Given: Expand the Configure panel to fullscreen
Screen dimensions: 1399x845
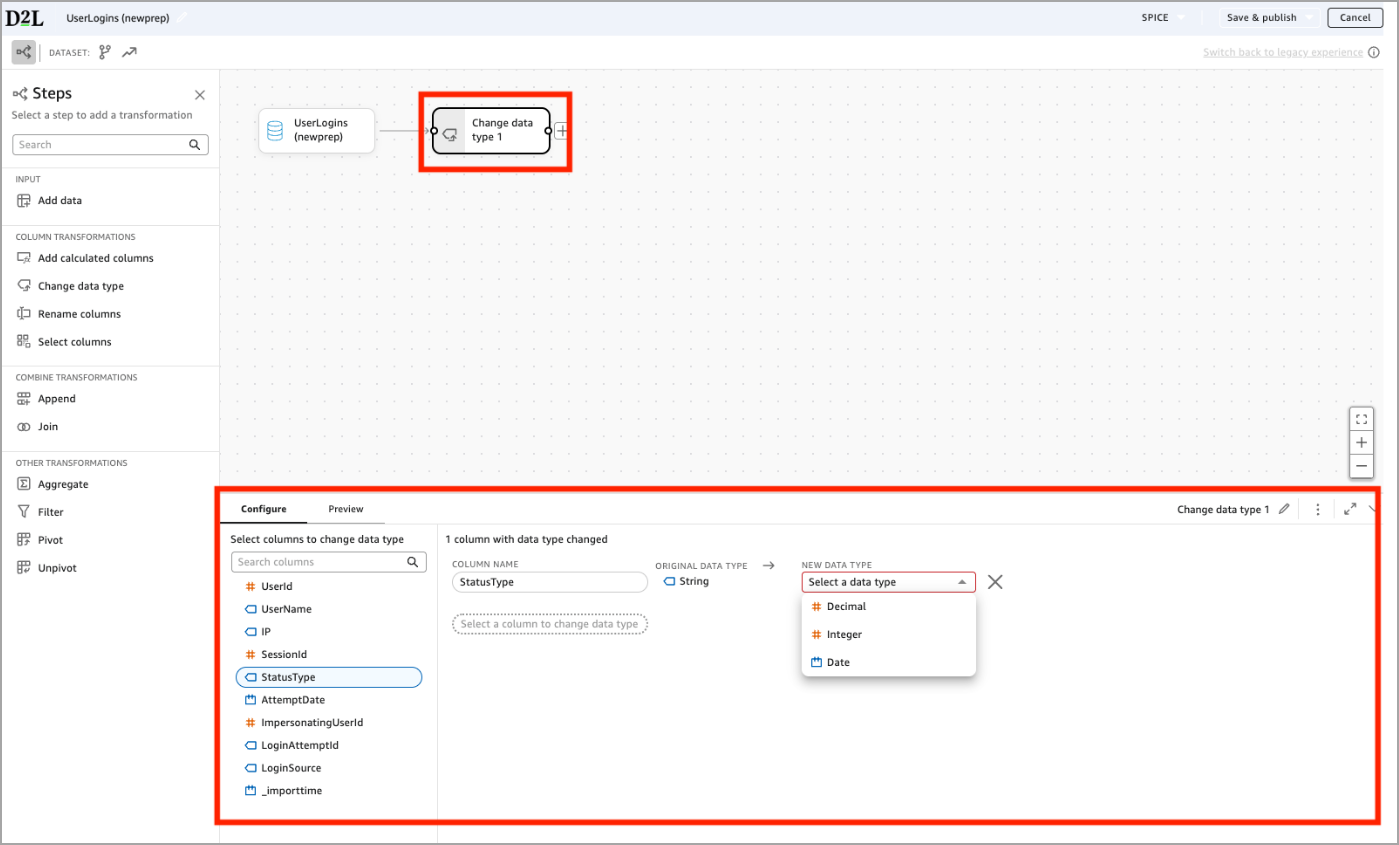Looking at the screenshot, I should (1349, 509).
